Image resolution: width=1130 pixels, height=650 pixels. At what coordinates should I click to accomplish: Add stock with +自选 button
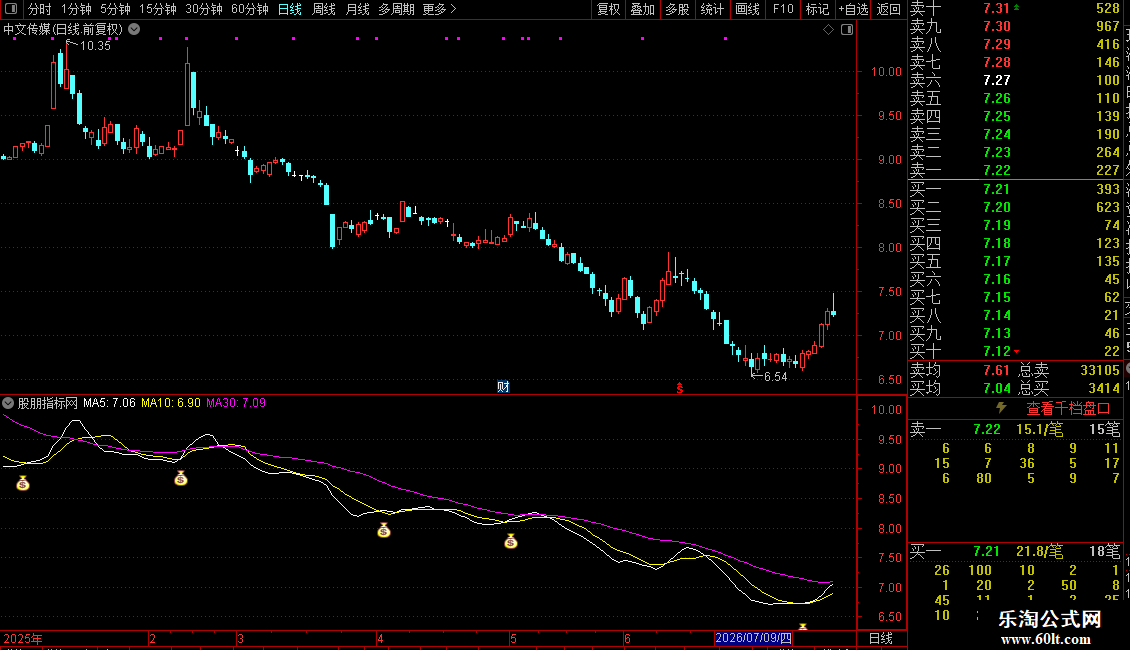853,9
